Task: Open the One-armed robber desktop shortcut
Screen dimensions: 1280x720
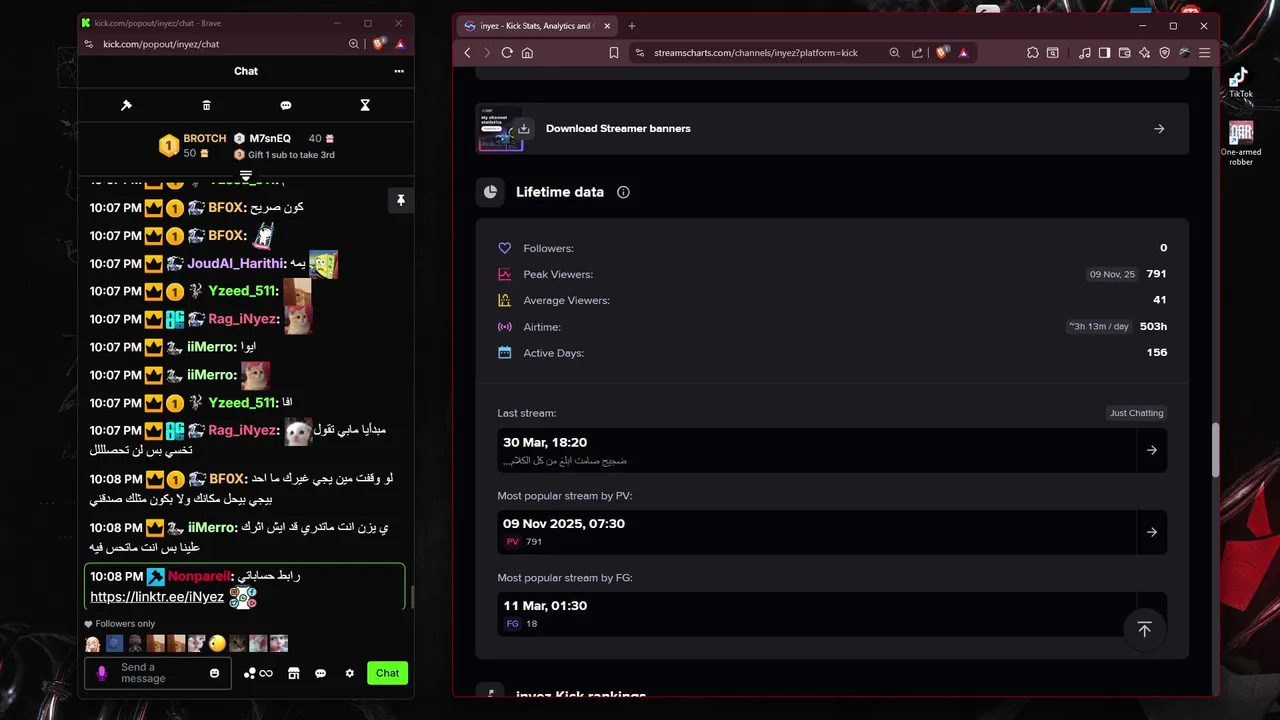Action: click(x=1241, y=144)
